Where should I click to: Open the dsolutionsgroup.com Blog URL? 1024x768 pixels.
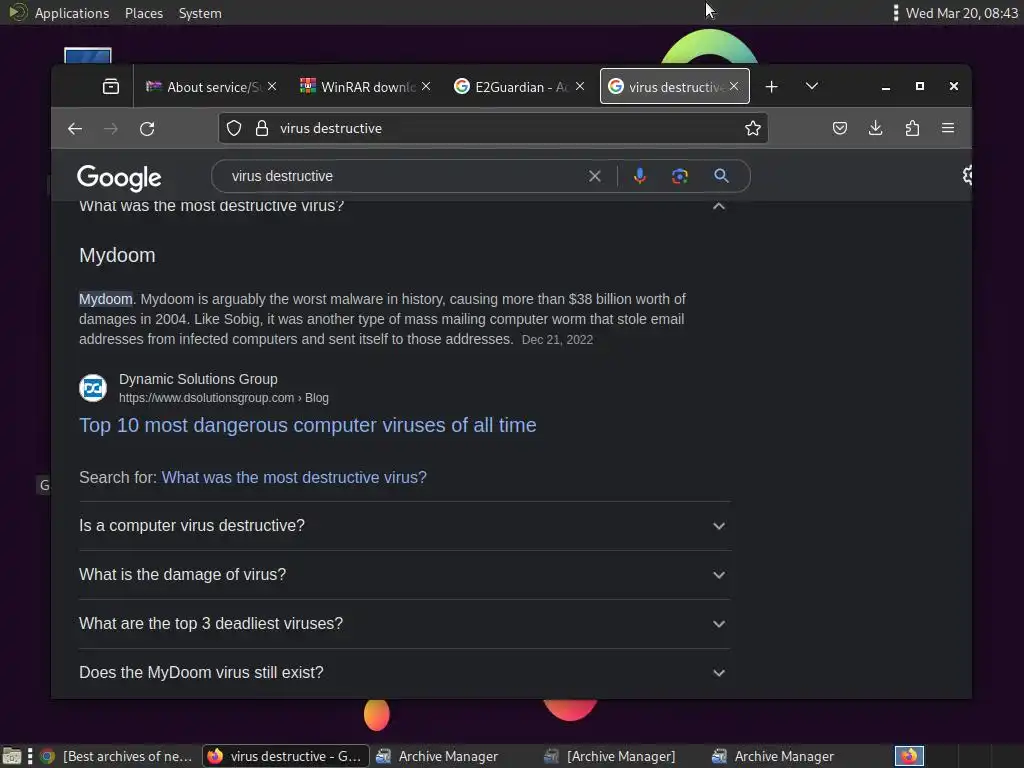[223, 398]
